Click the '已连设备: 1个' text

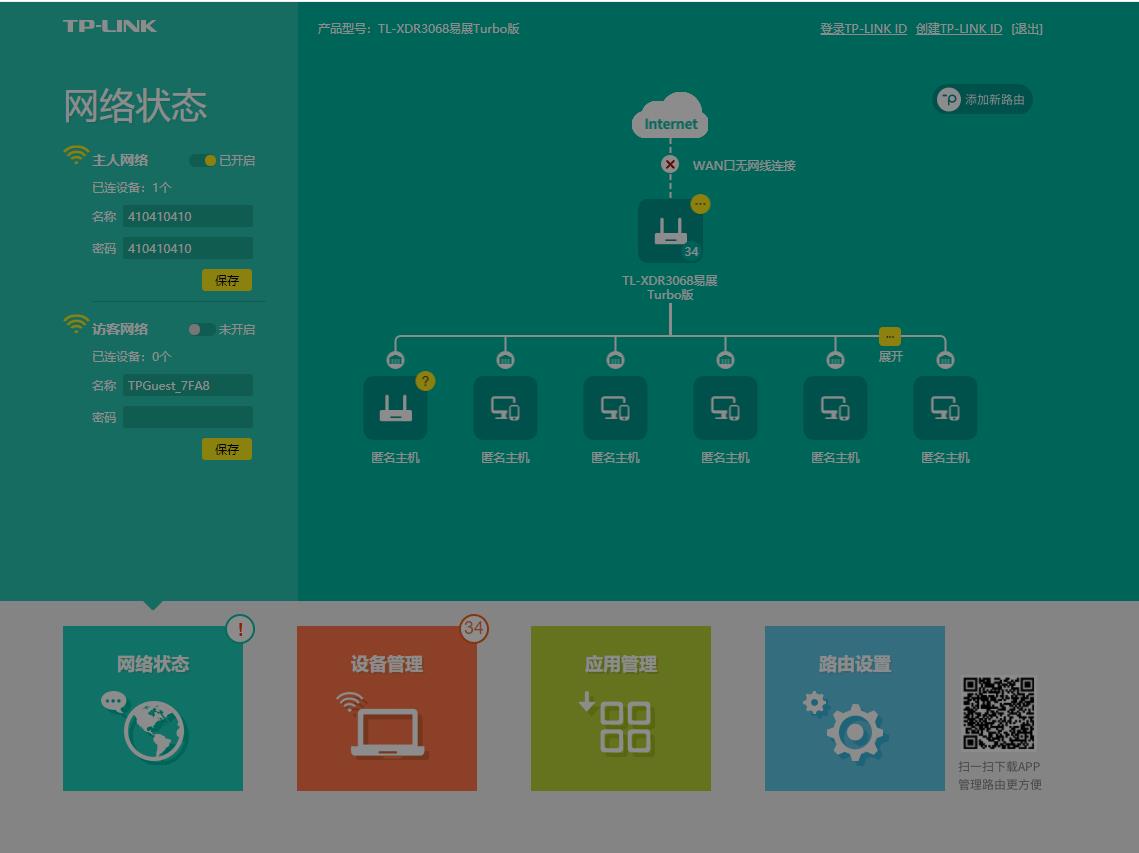coord(131,187)
